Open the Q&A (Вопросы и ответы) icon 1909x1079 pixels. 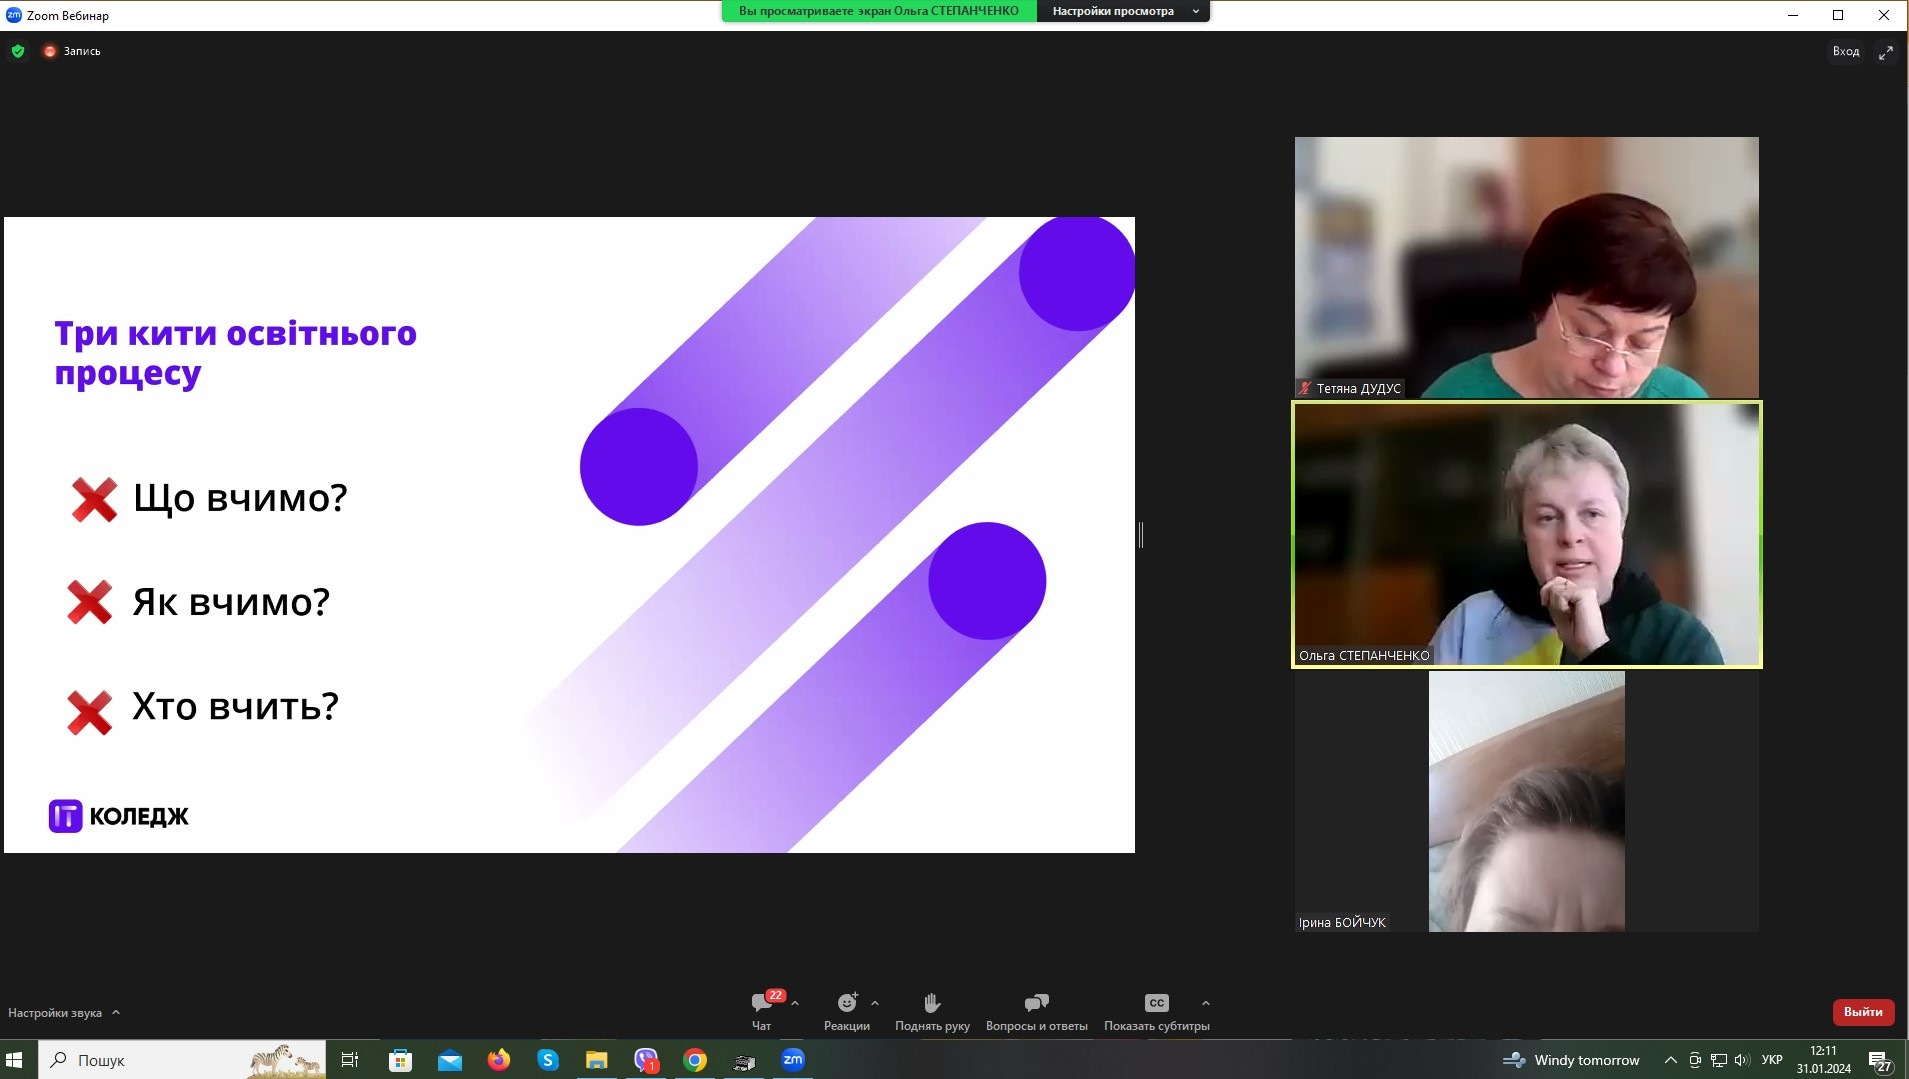click(x=1036, y=1003)
